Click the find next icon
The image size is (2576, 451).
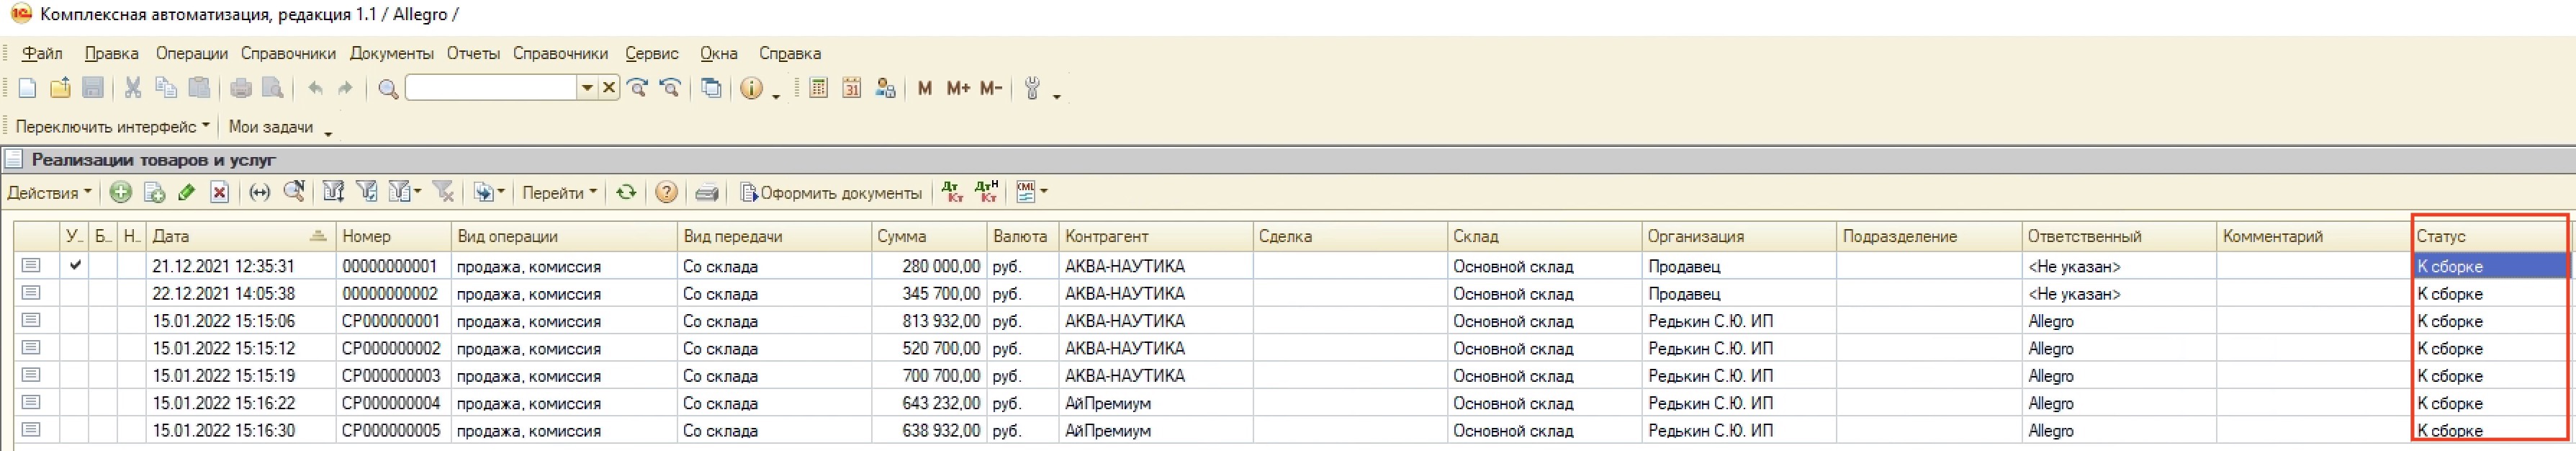point(637,89)
